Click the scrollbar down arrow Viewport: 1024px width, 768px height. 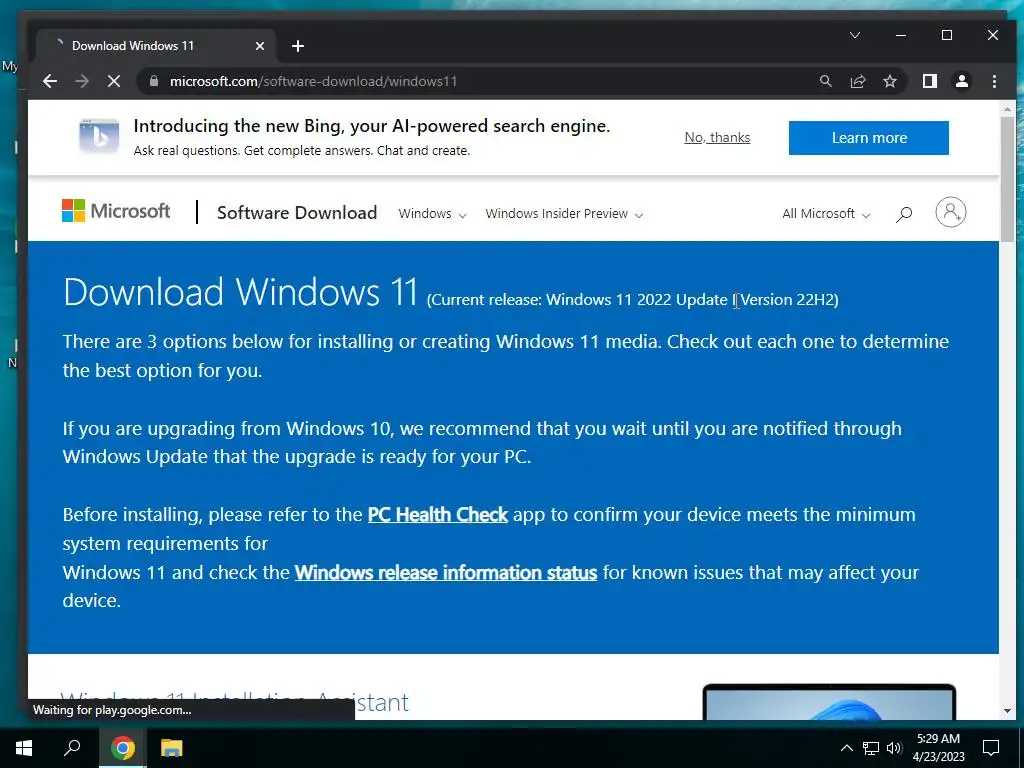coord(1007,711)
